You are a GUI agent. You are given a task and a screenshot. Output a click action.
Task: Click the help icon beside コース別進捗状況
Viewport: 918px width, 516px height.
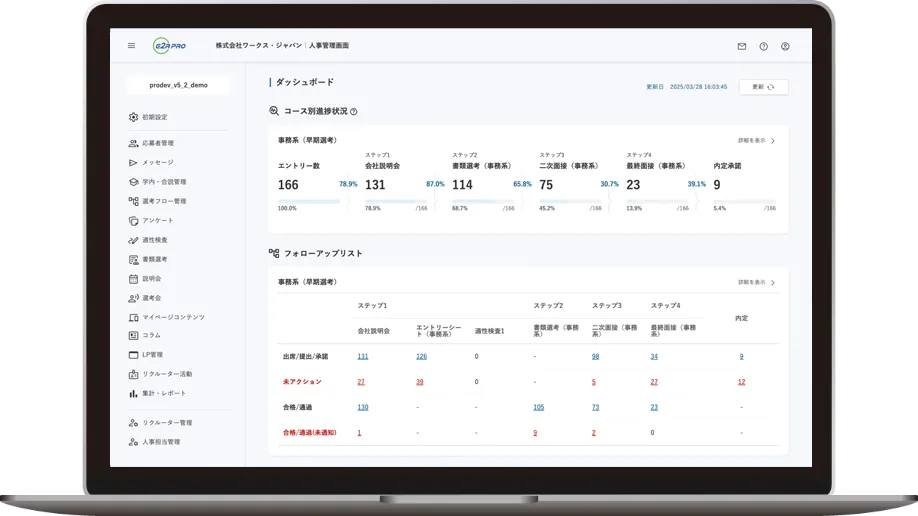tap(354, 112)
